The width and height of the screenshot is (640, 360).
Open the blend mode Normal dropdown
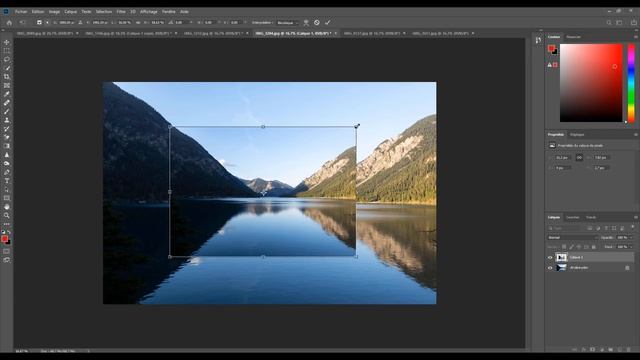pos(572,237)
